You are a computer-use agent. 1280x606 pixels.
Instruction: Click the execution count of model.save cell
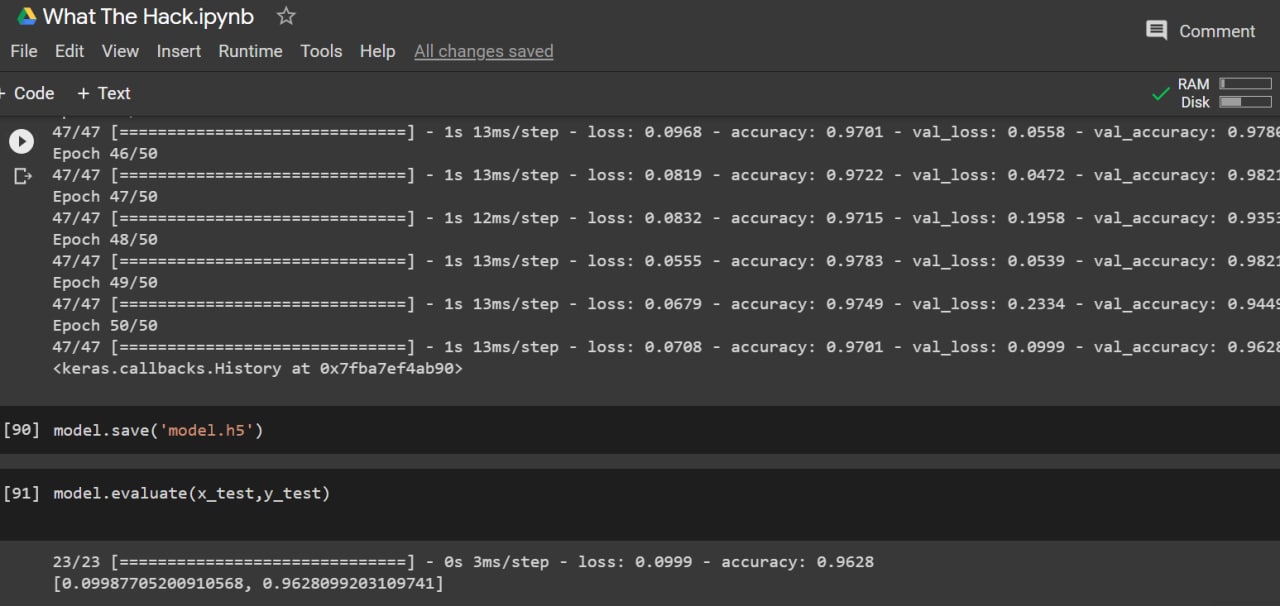click(x=21, y=429)
